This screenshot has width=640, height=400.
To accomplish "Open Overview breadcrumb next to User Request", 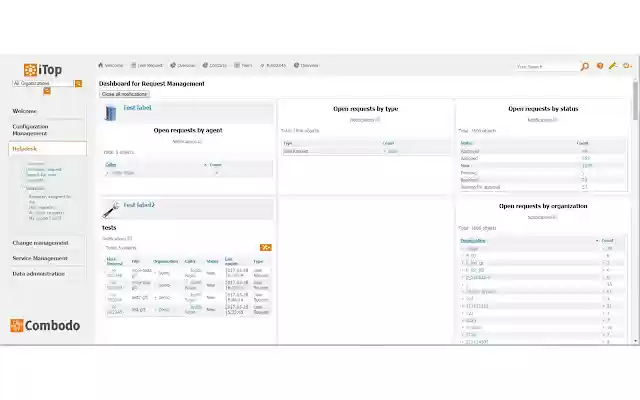I will (186, 65).
